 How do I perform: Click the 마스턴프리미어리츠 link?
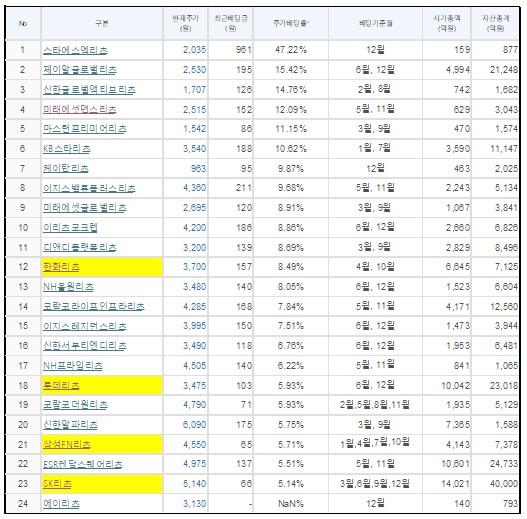85,129
